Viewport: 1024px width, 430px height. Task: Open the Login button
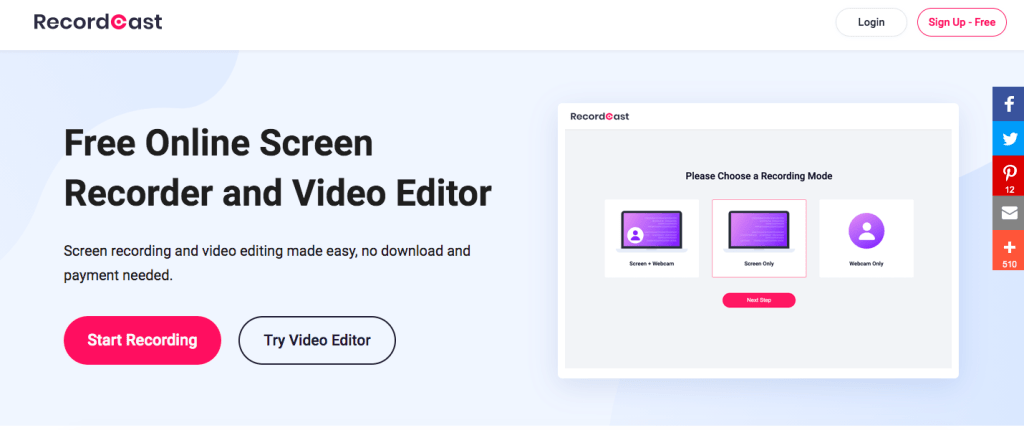(871, 22)
